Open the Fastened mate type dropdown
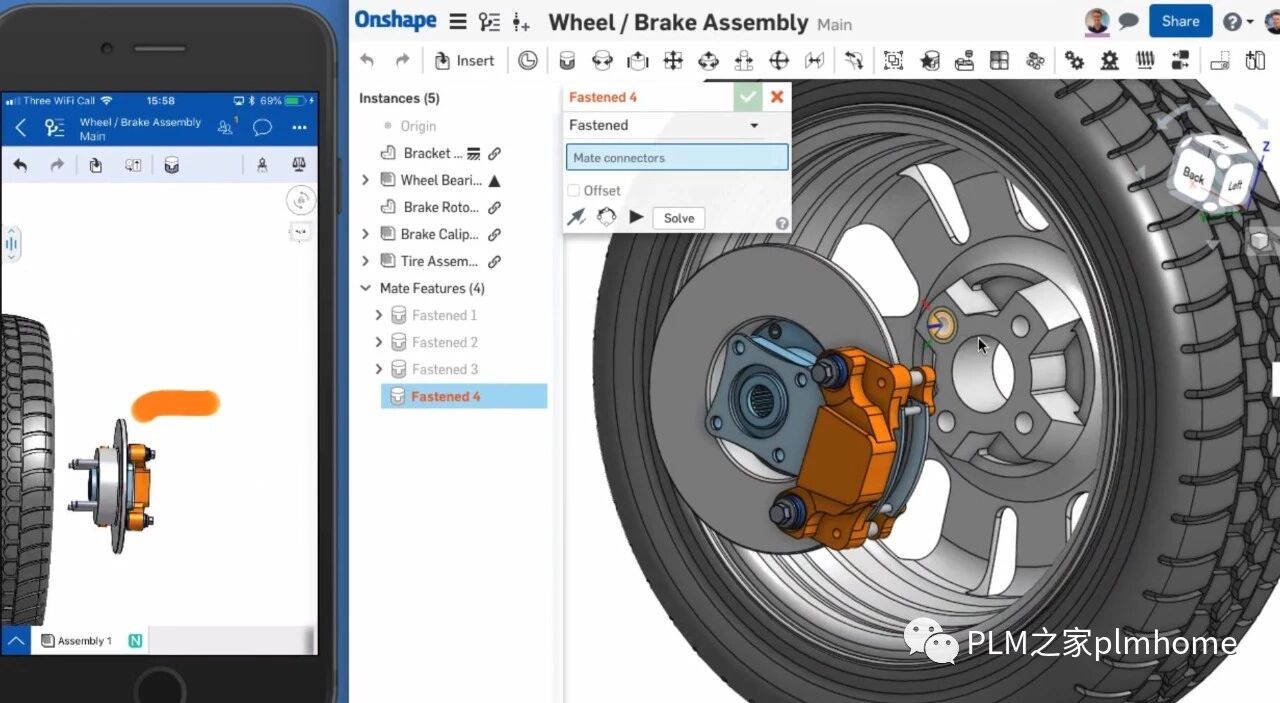This screenshot has width=1280, height=703. (x=664, y=125)
